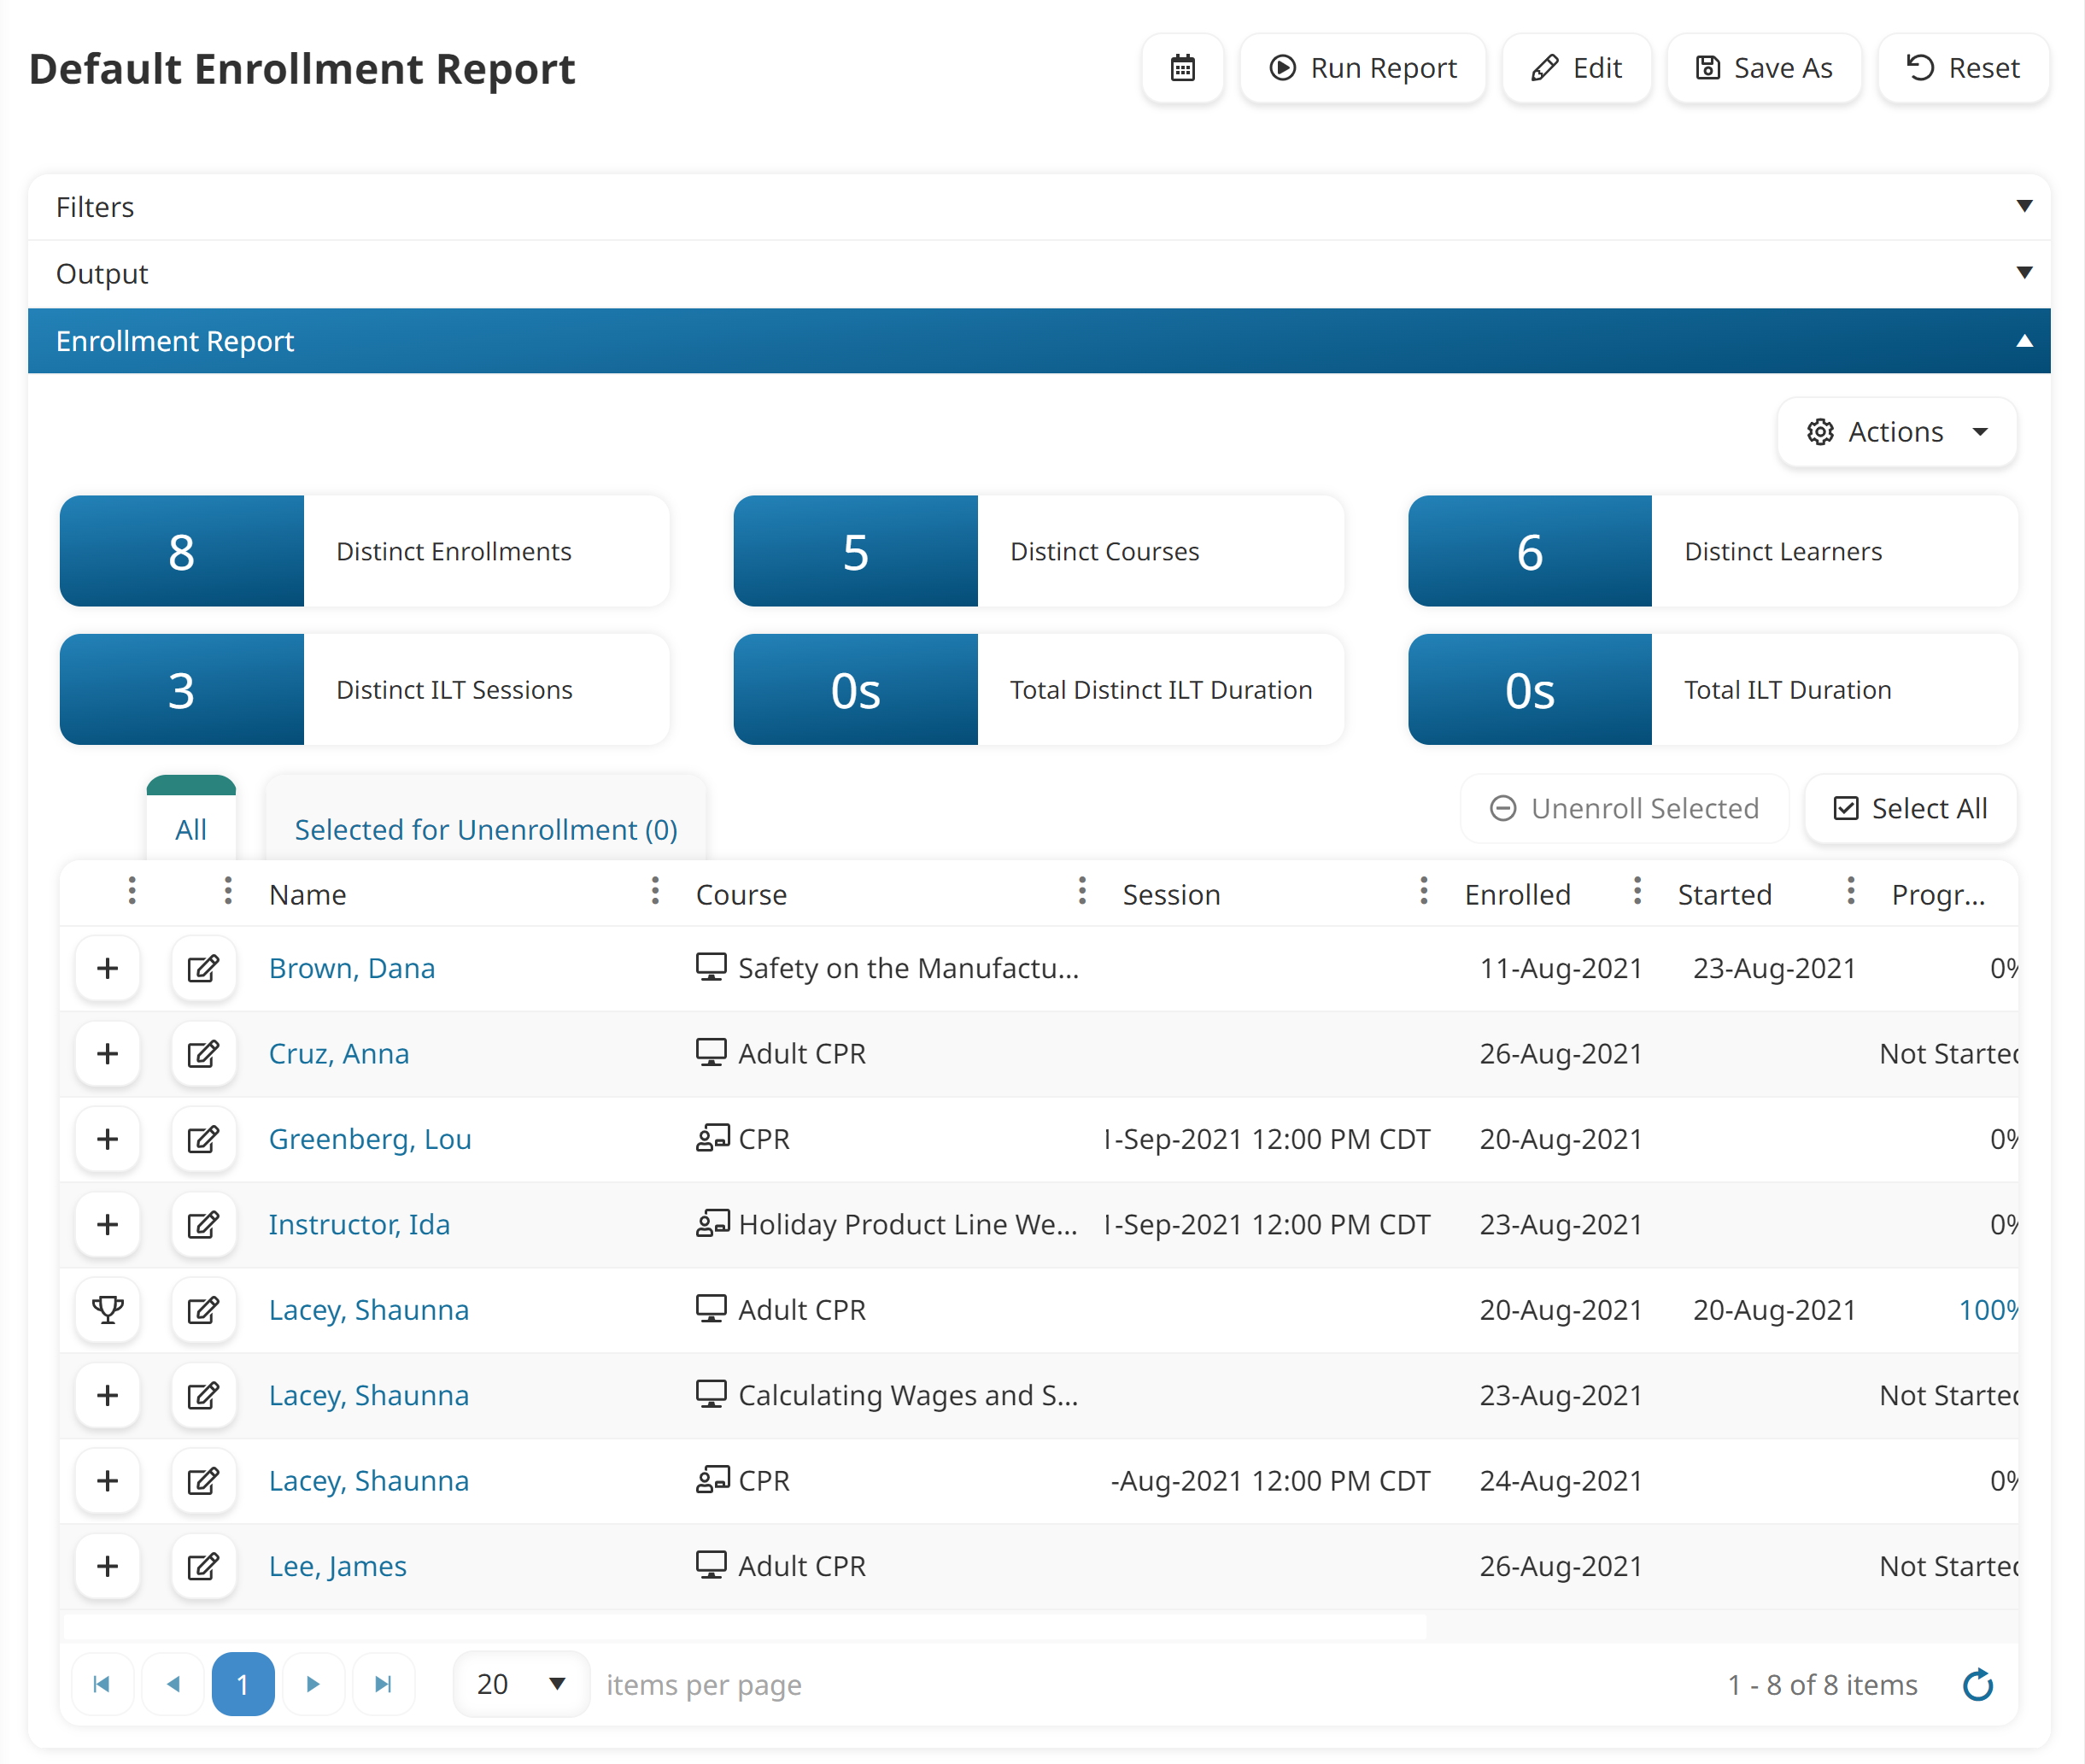Click Unenroll Selected button
The height and width of the screenshot is (1764, 2085).
point(1624,808)
